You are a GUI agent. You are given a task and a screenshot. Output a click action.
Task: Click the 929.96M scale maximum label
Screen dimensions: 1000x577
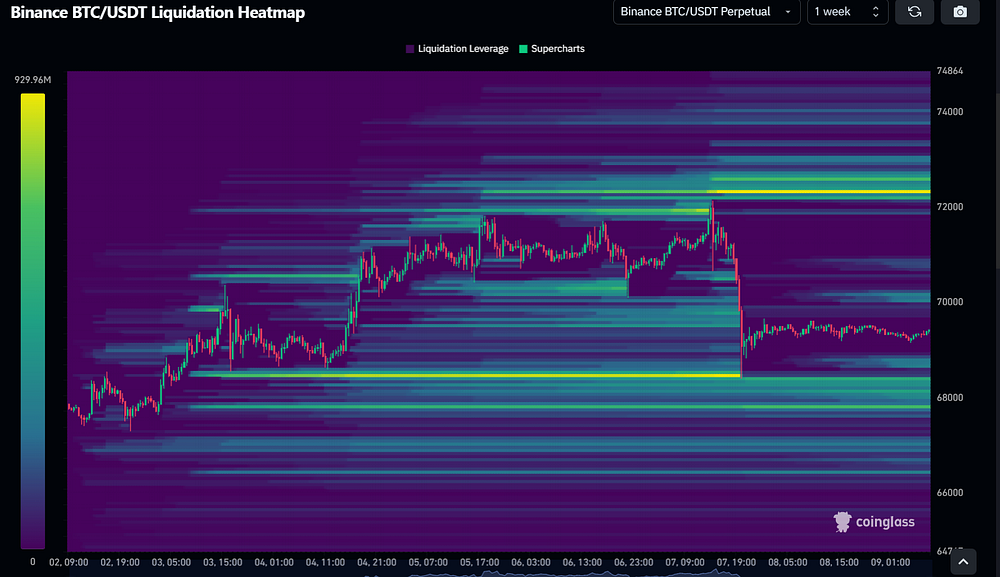33,80
